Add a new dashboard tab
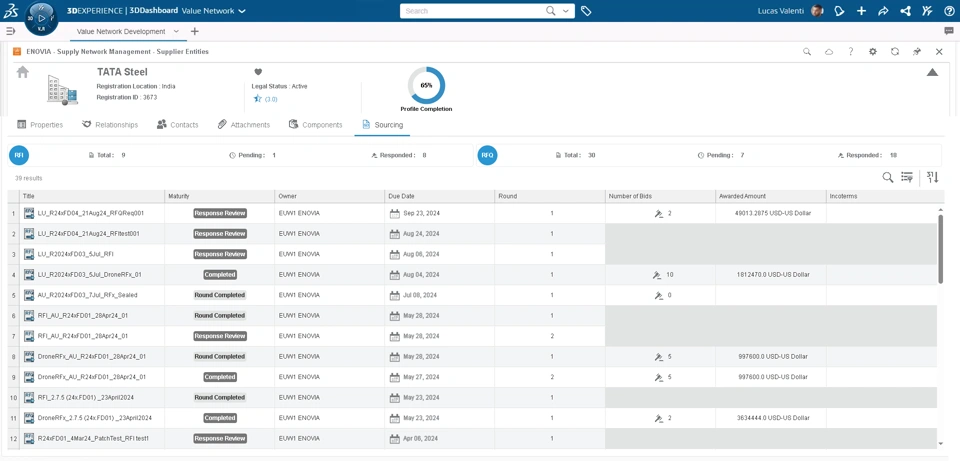The width and height of the screenshot is (960, 461). [x=194, y=31]
